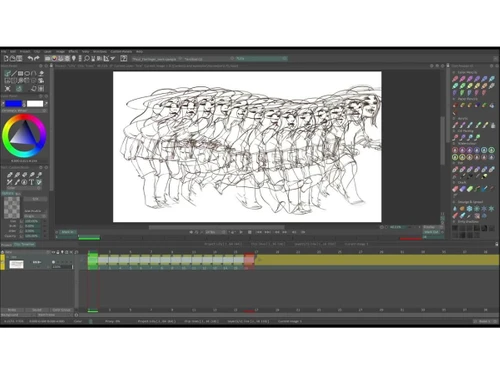Viewport: 500px width, 375px height.
Task: Click the New Project icon in toolbar
Action: pyautogui.click(x=6, y=59)
